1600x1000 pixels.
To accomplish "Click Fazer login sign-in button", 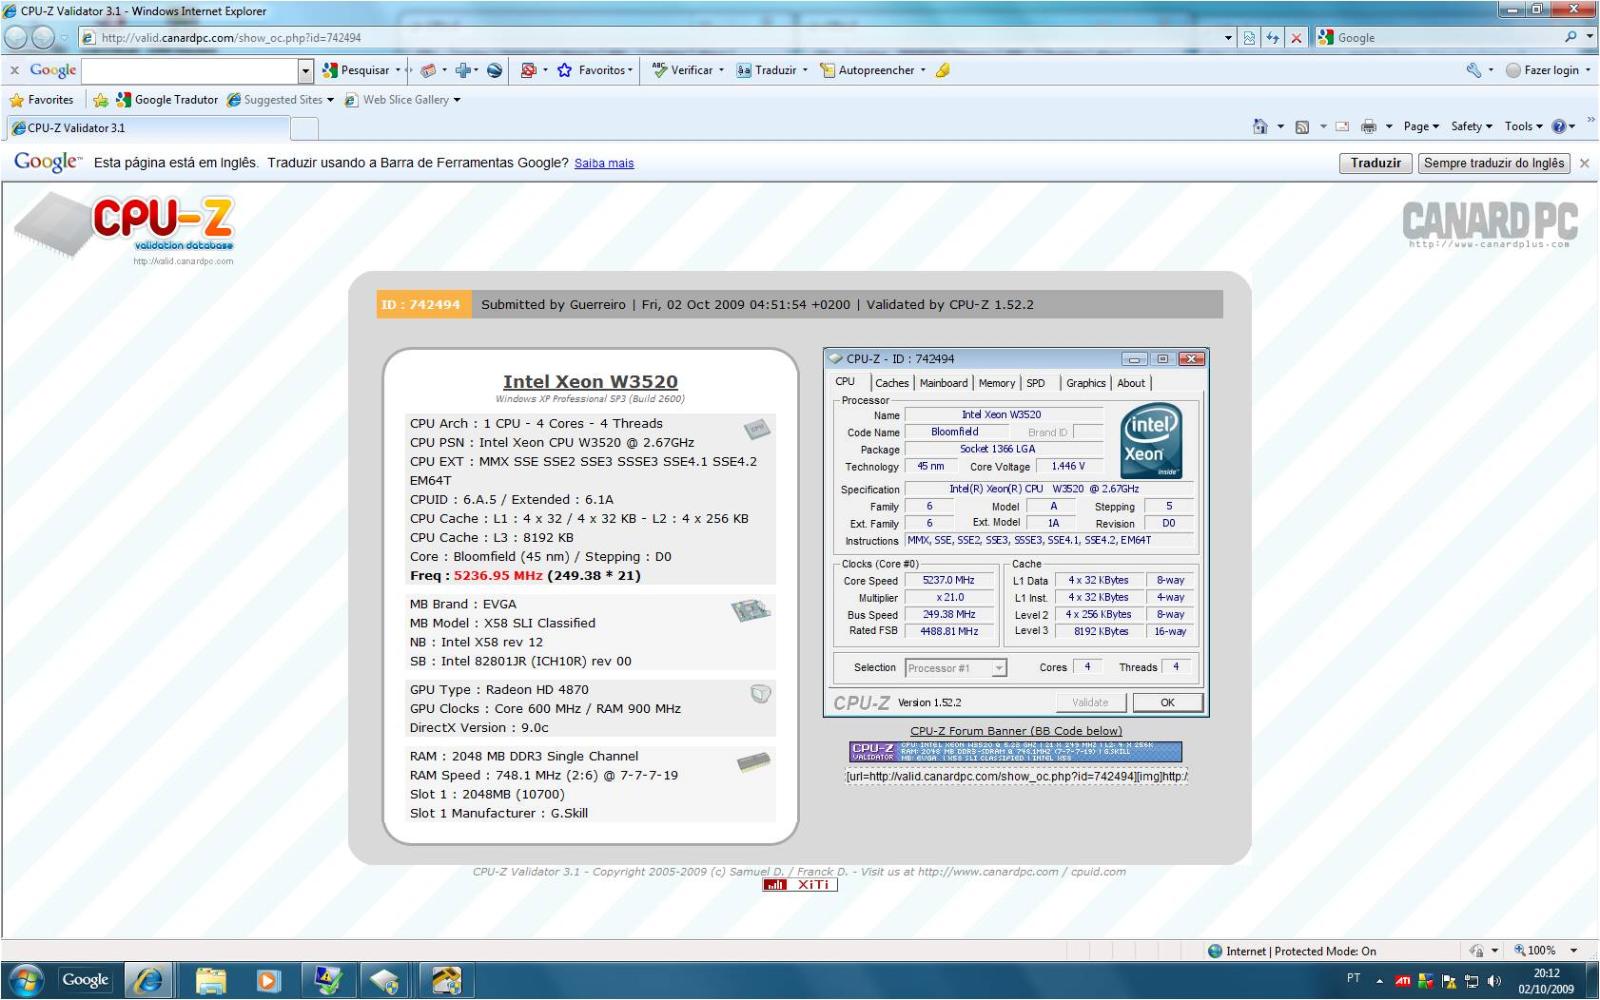I will click(x=1548, y=70).
